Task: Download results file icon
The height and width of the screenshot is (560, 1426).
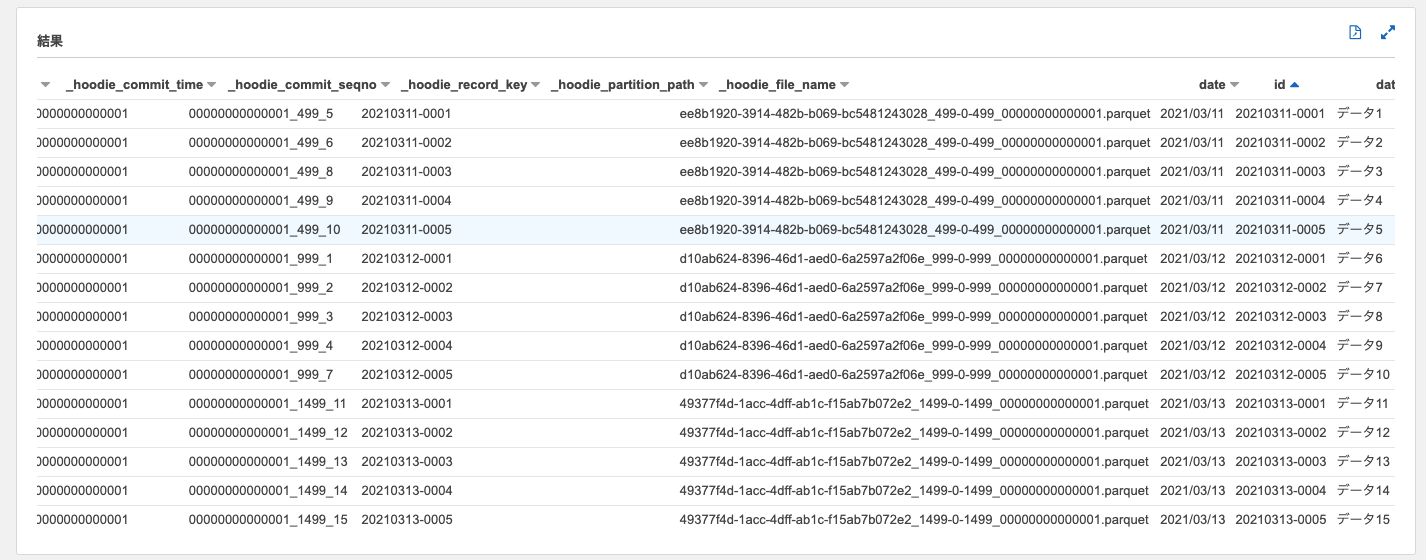Action: point(1355,33)
